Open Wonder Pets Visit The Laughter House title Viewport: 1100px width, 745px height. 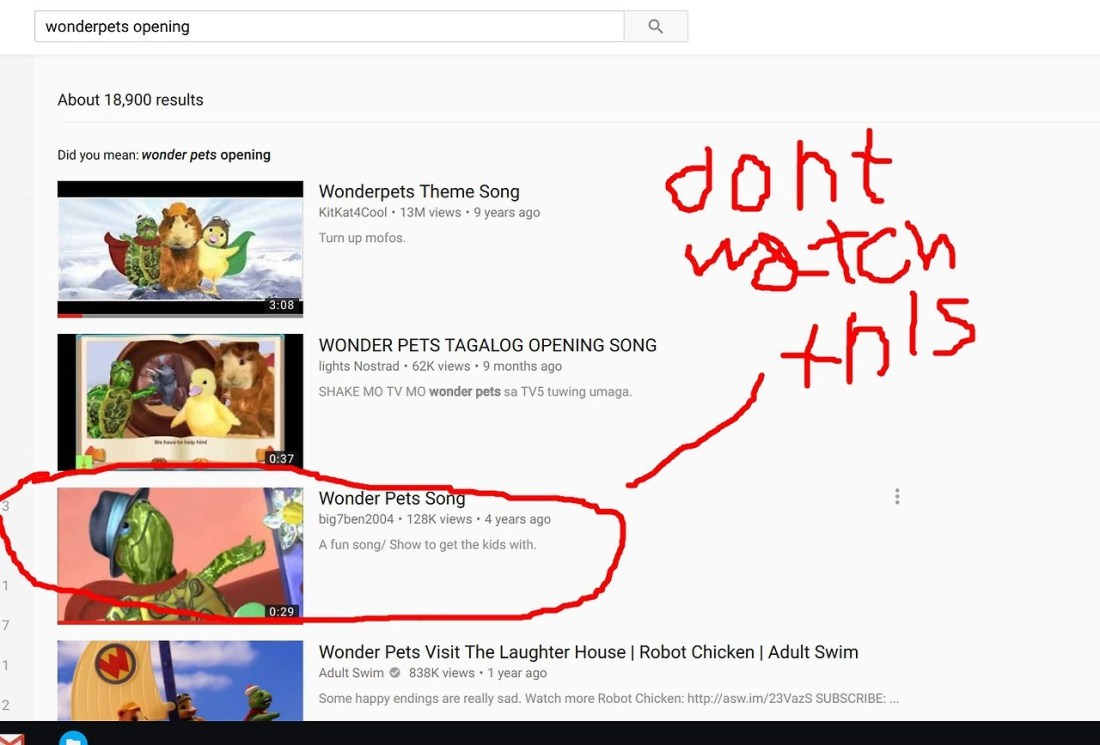tap(588, 652)
